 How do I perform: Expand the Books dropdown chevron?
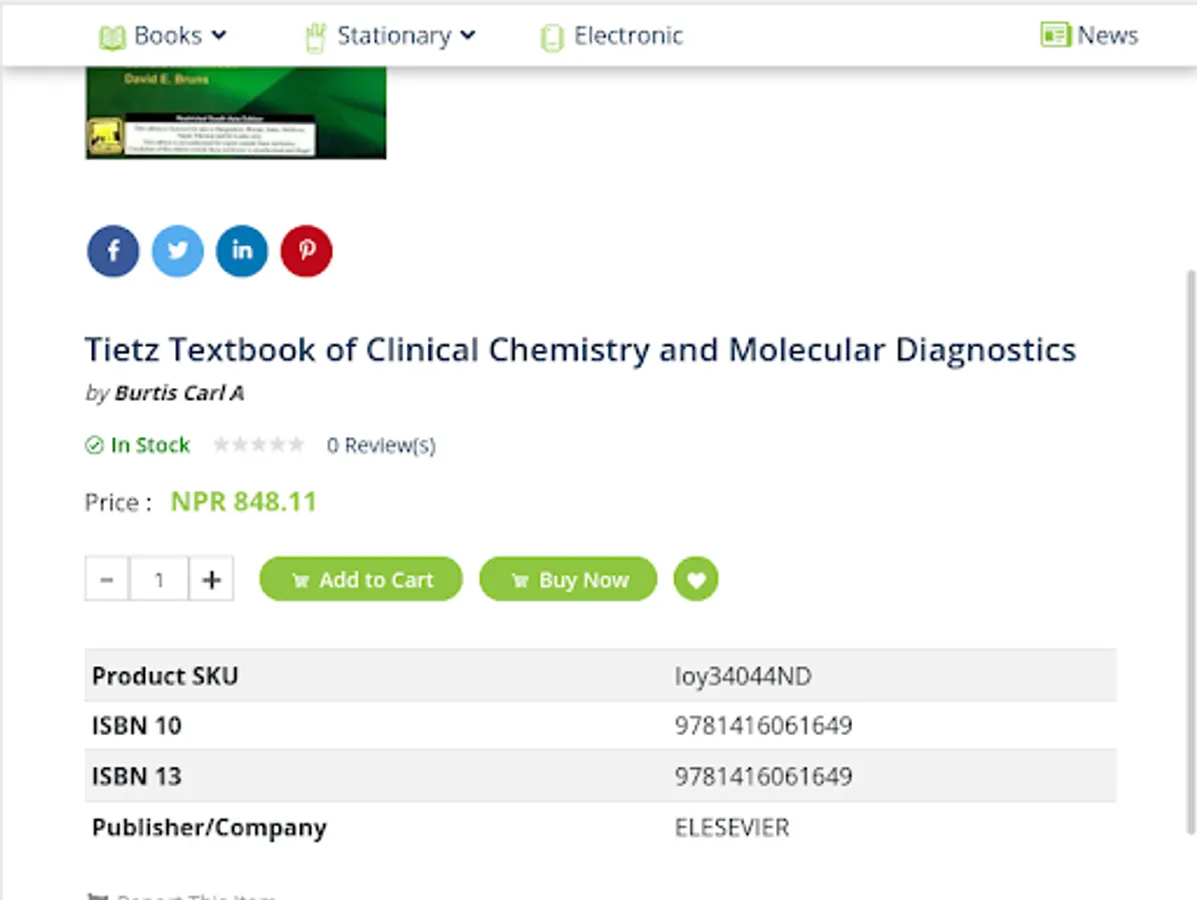219,35
